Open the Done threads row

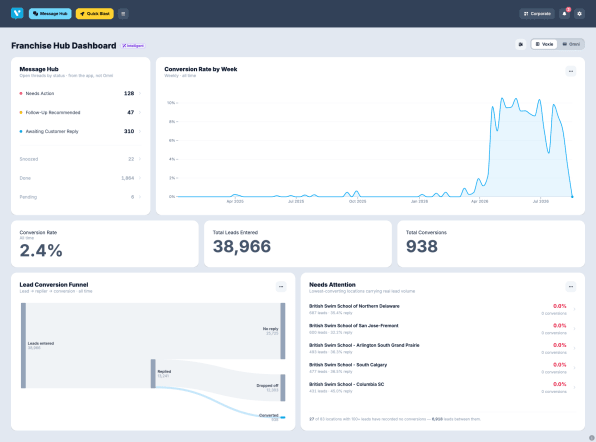click(x=81, y=178)
